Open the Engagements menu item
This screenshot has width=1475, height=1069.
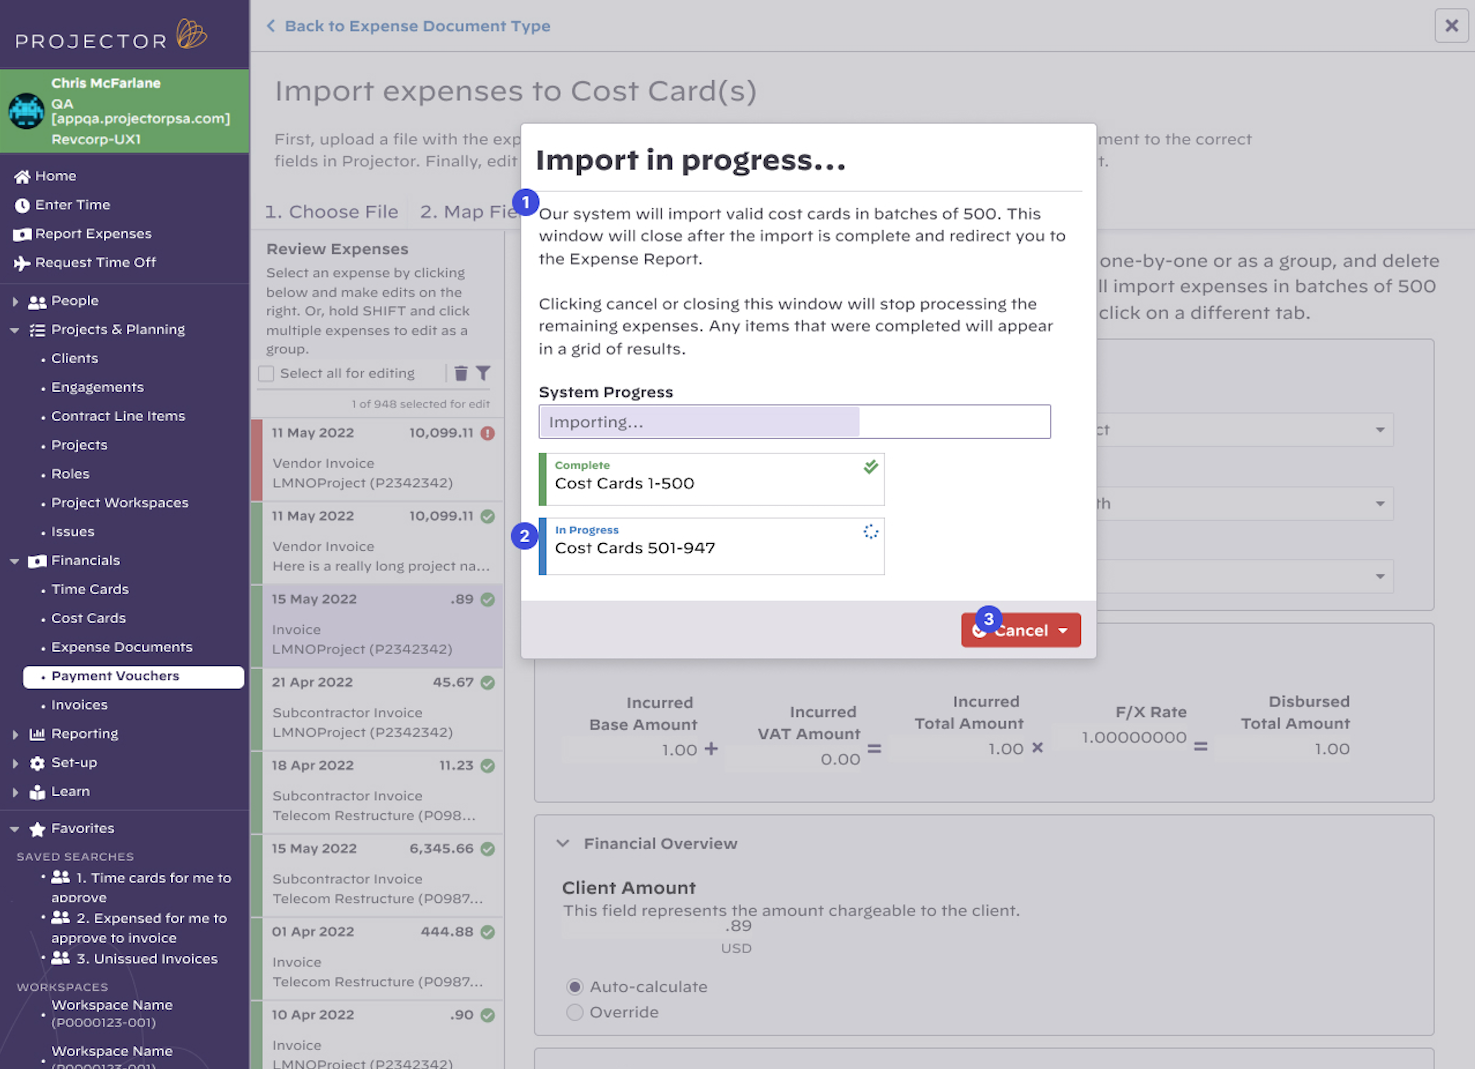98,388
